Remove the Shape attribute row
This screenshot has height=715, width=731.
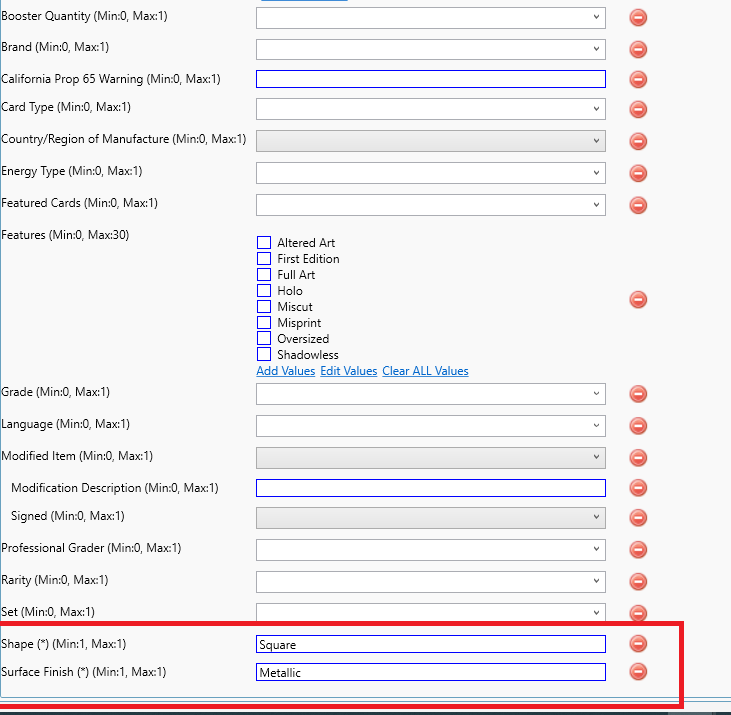(x=638, y=644)
